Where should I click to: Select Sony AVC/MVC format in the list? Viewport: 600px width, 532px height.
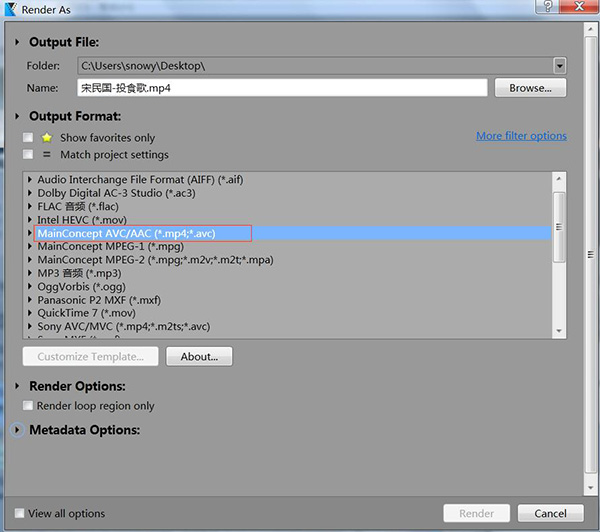(x=123, y=326)
